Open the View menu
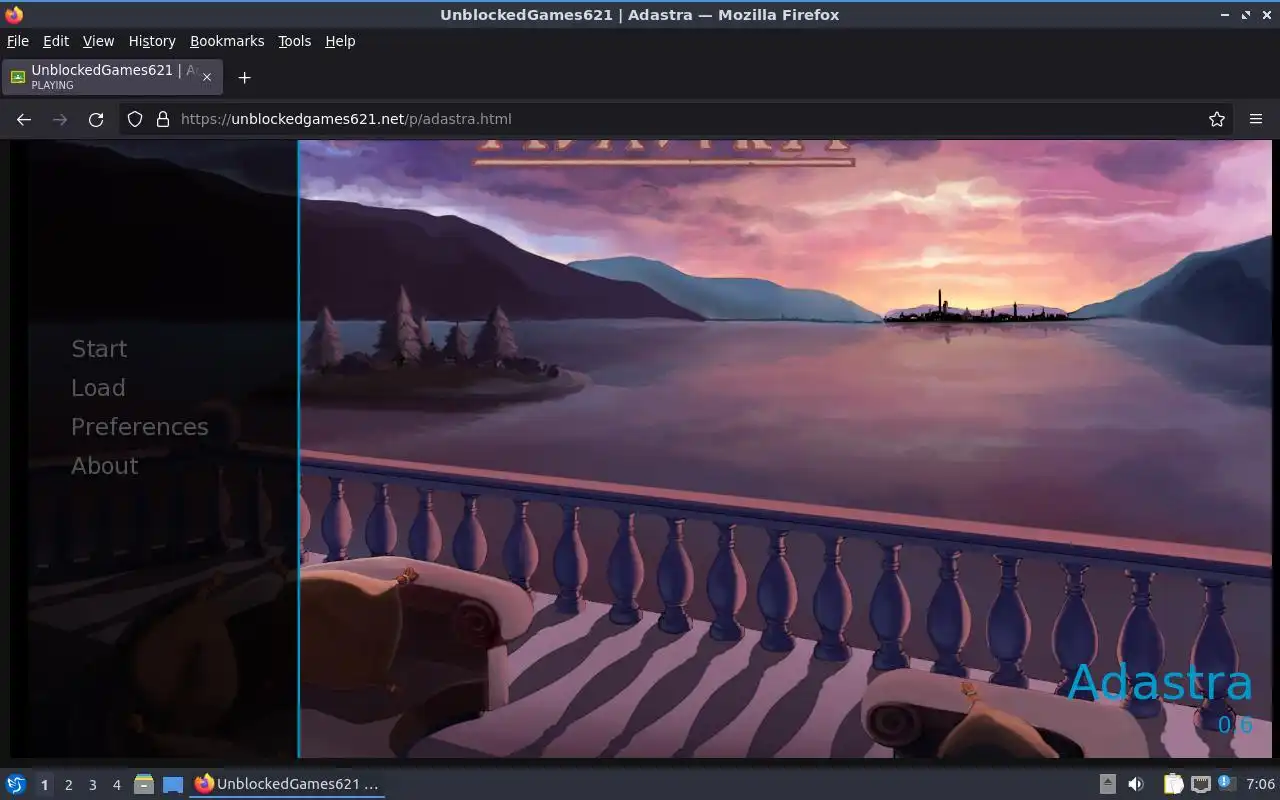The height and width of the screenshot is (800, 1280). (x=98, y=41)
